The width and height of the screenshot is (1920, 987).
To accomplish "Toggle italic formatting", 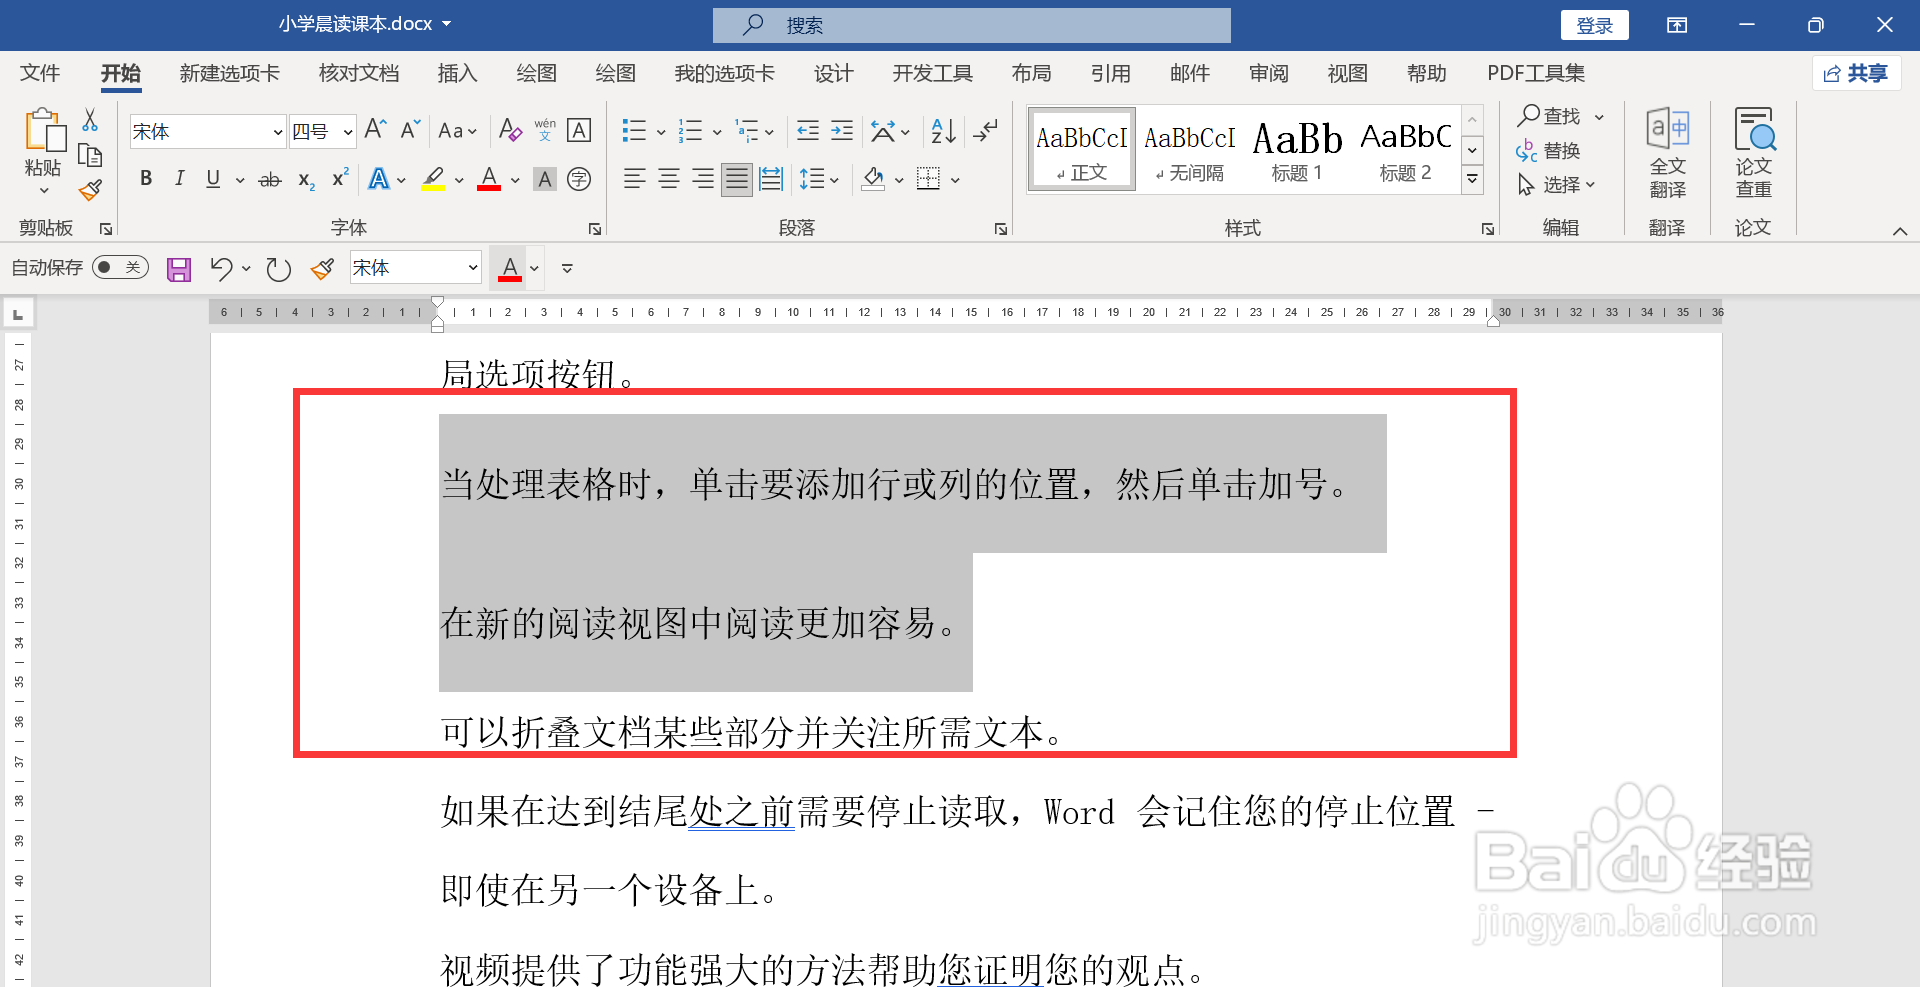I will [x=179, y=179].
